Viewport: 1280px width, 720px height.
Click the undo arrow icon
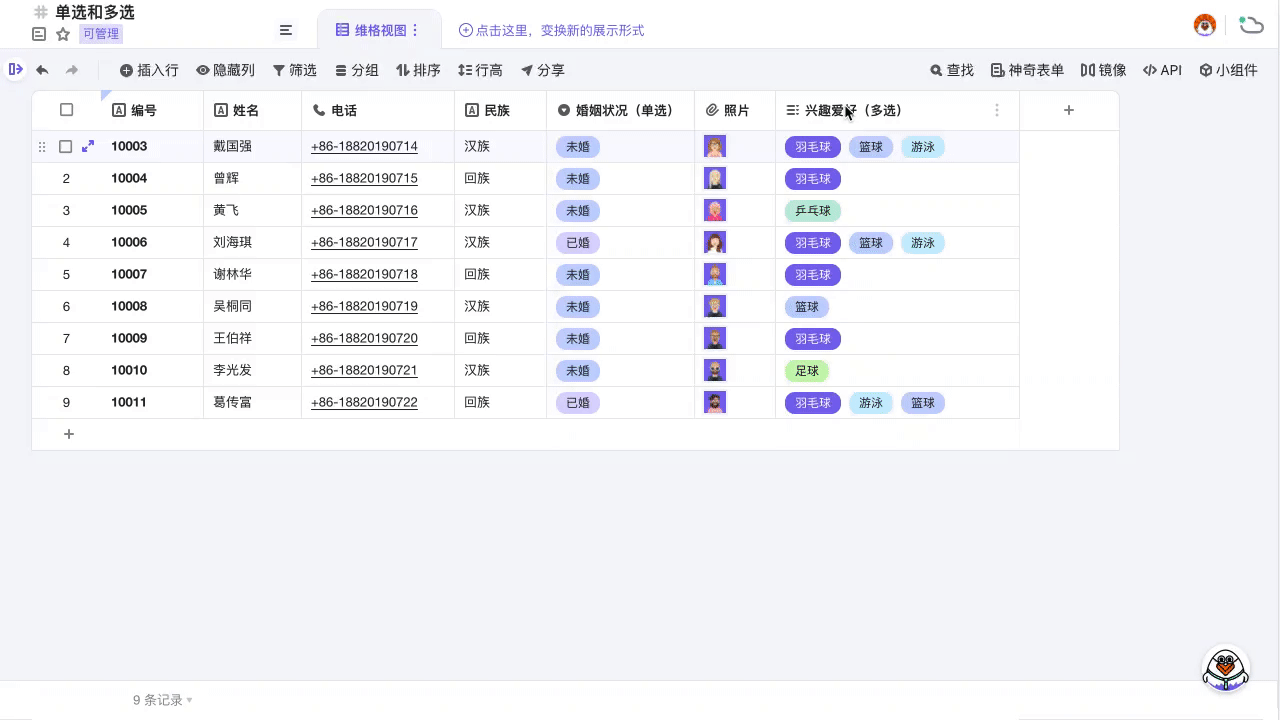41,70
